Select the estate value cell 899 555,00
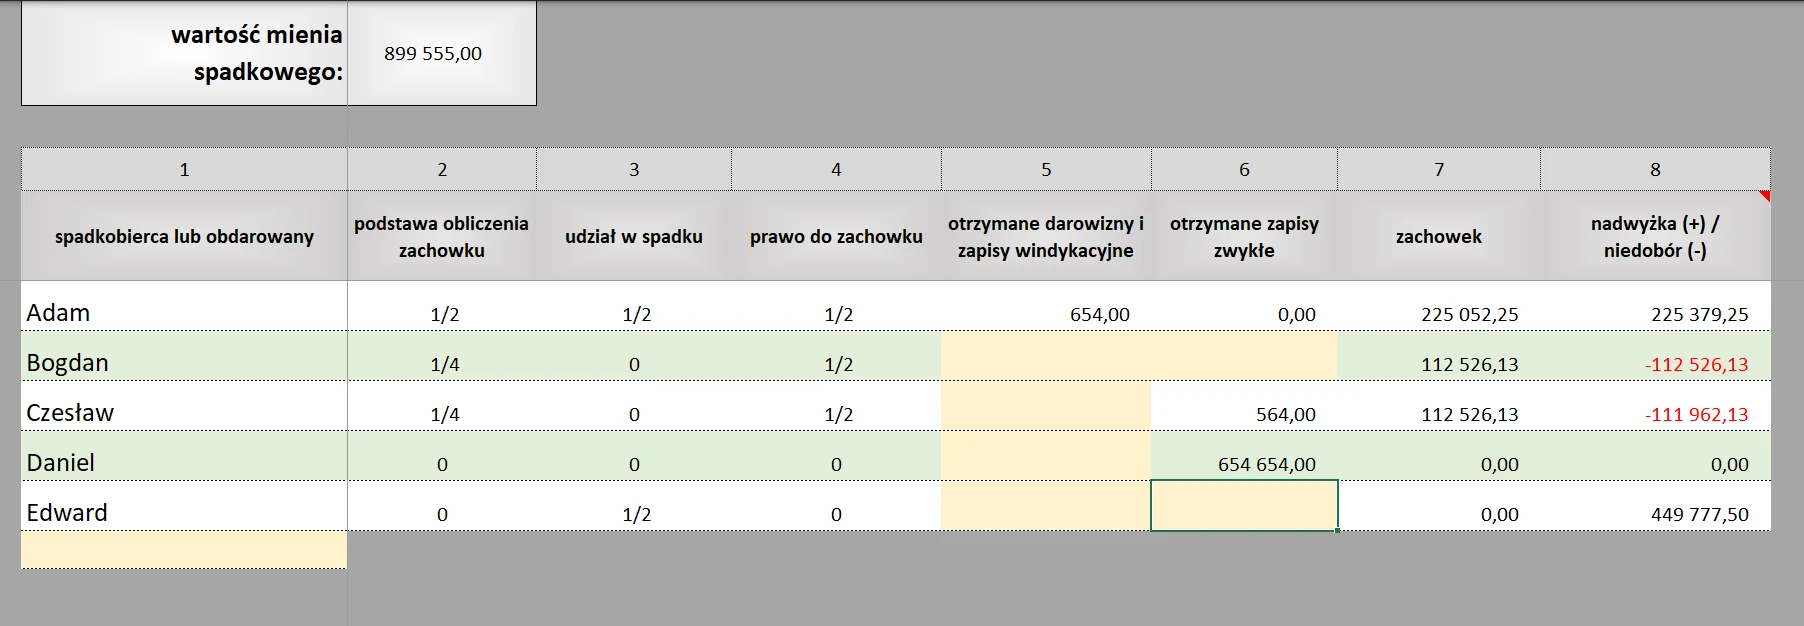The width and height of the screenshot is (1804, 626). [x=442, y=53]
